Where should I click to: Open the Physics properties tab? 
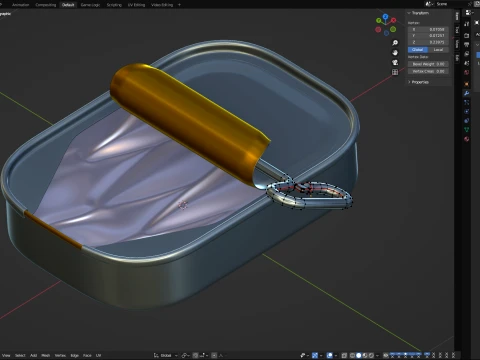(x=467, y=111)
